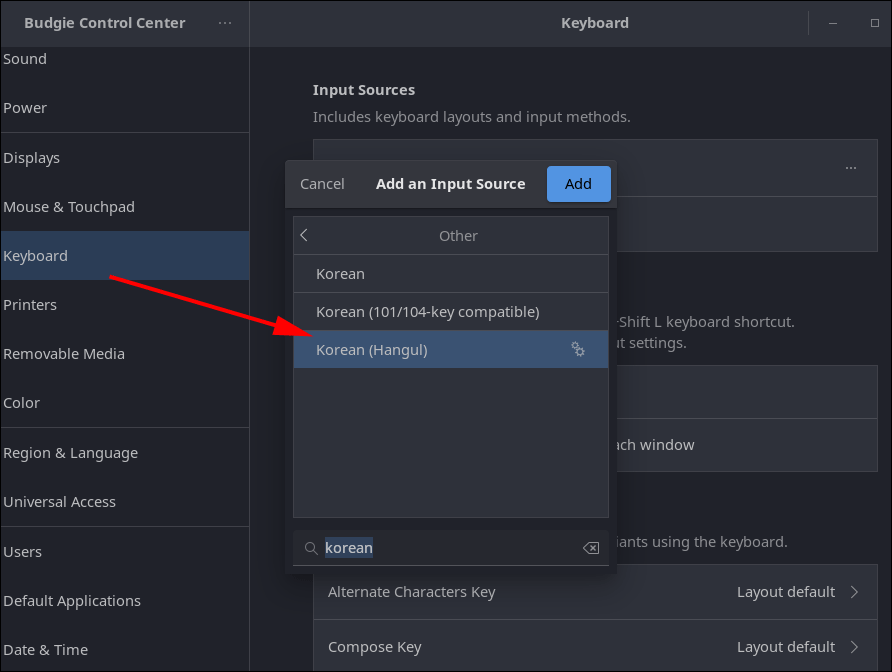Open Universal Access settings
This screenshot has height=672, width=892.
(x=125, y=502)
